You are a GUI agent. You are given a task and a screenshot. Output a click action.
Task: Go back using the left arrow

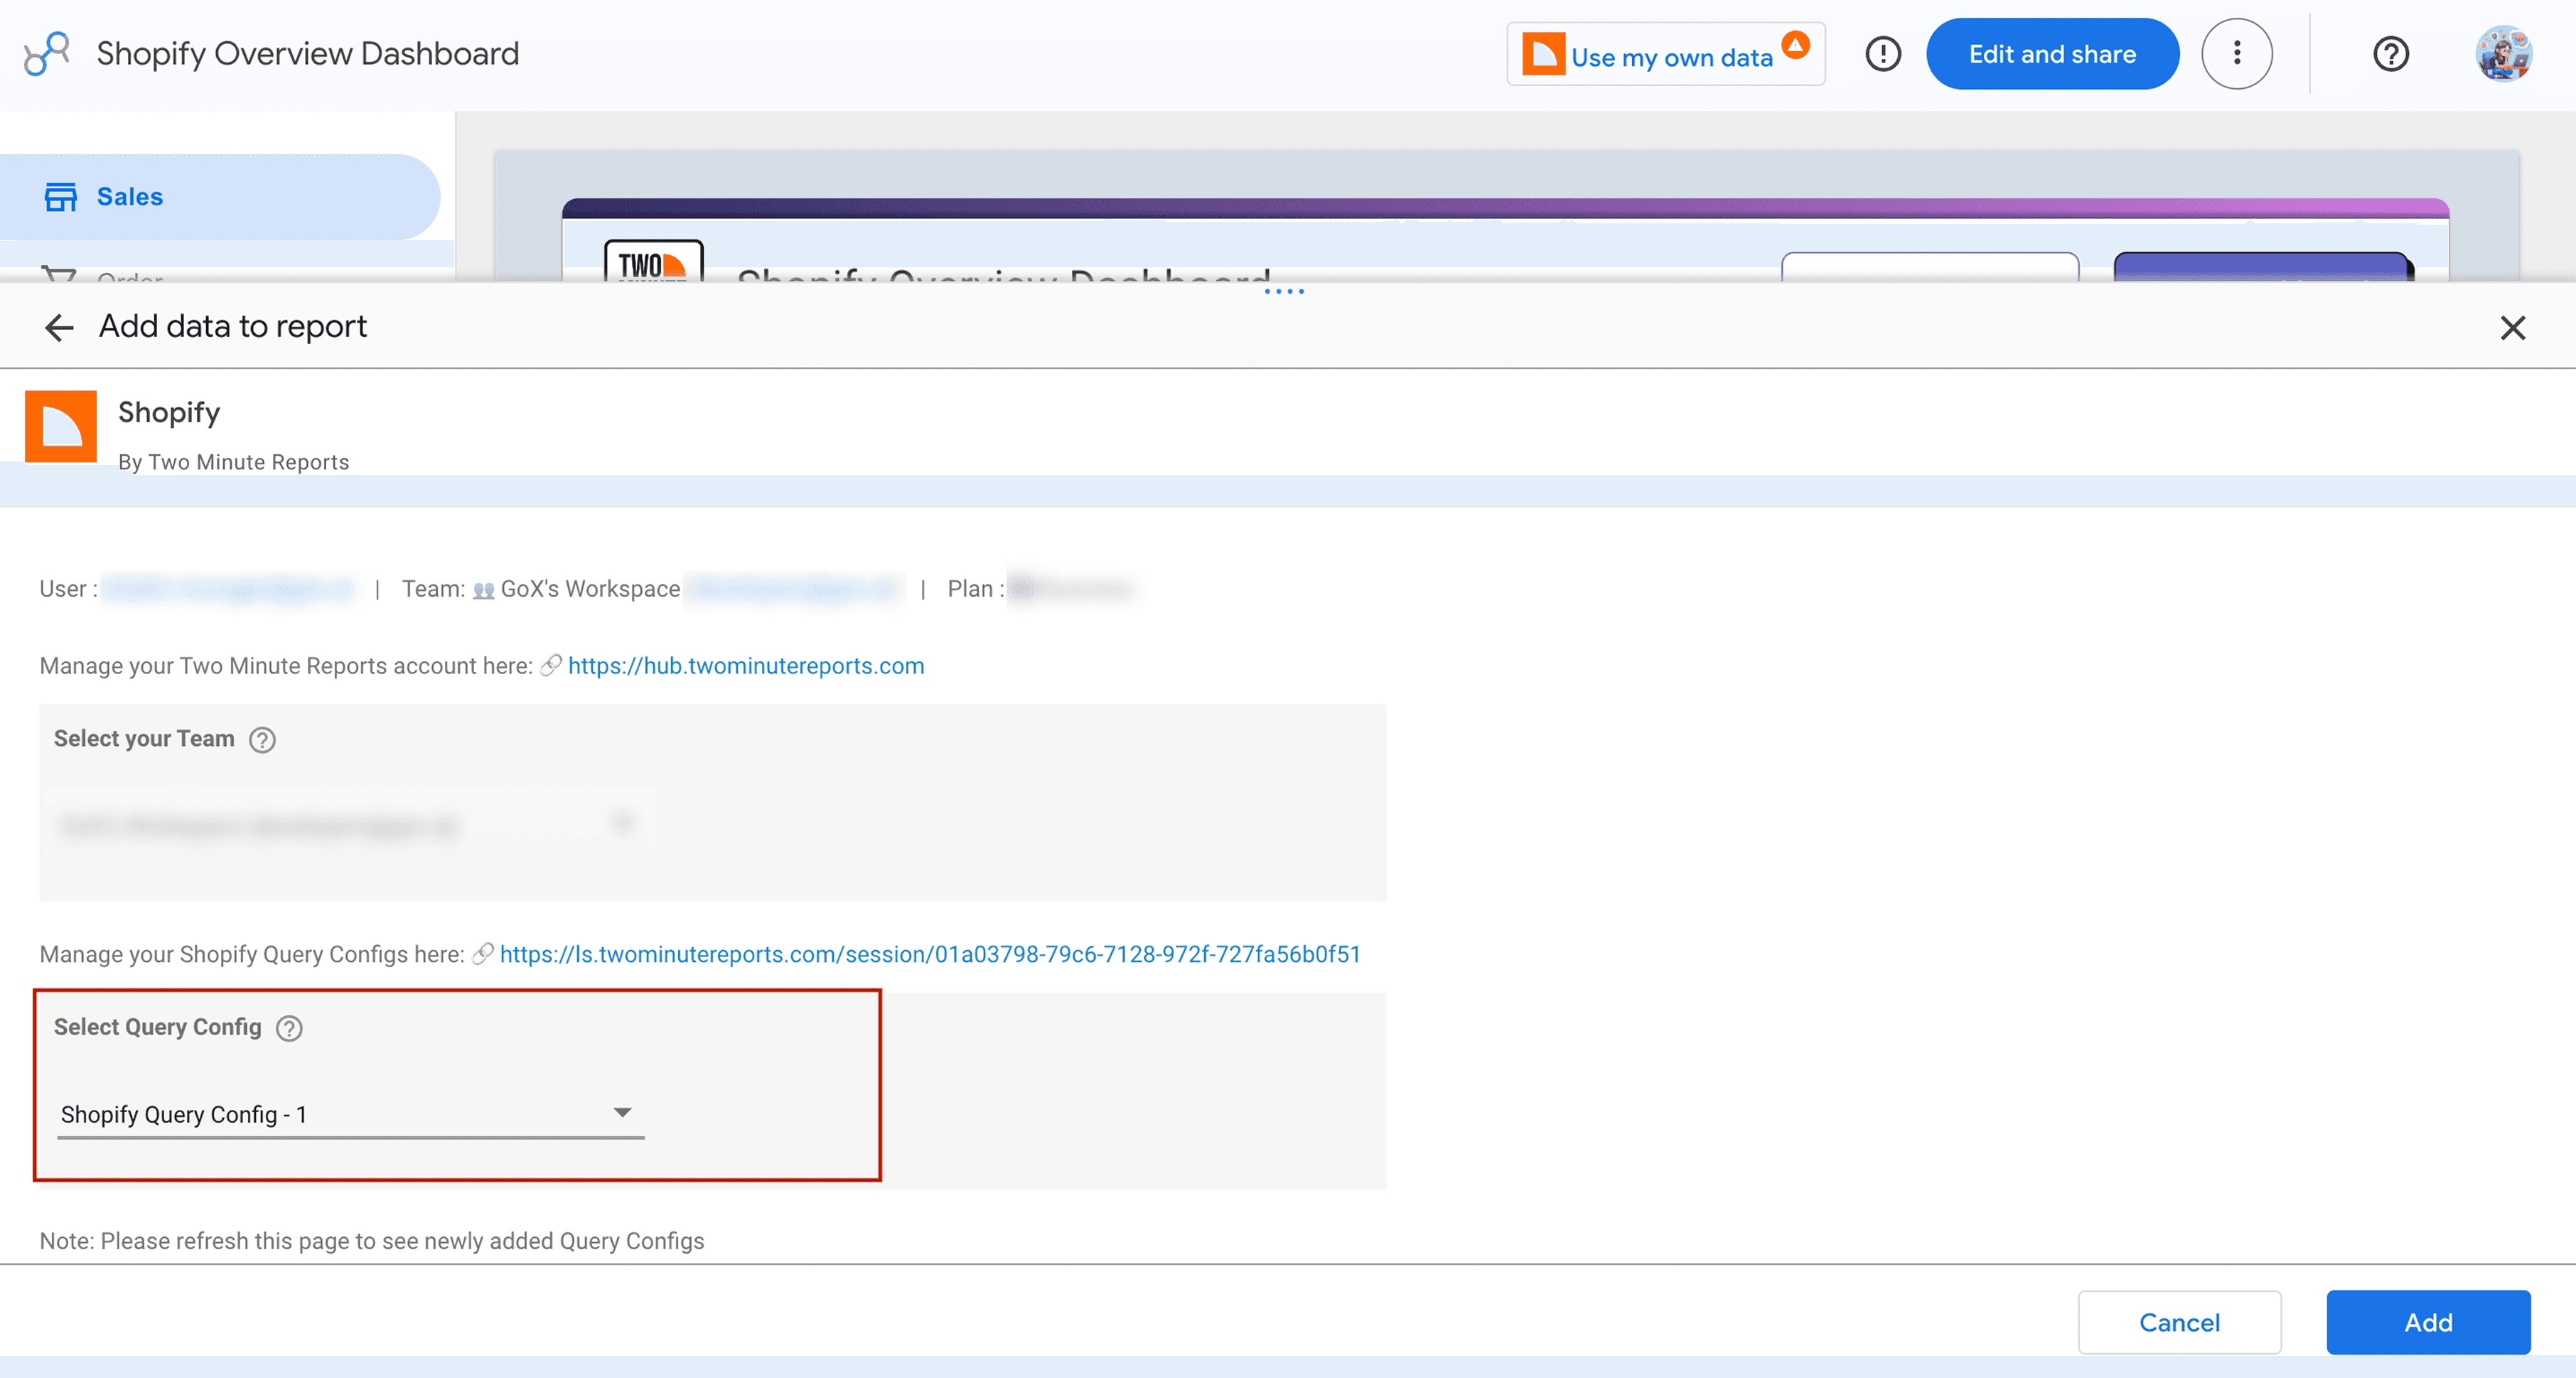point(59,327)
